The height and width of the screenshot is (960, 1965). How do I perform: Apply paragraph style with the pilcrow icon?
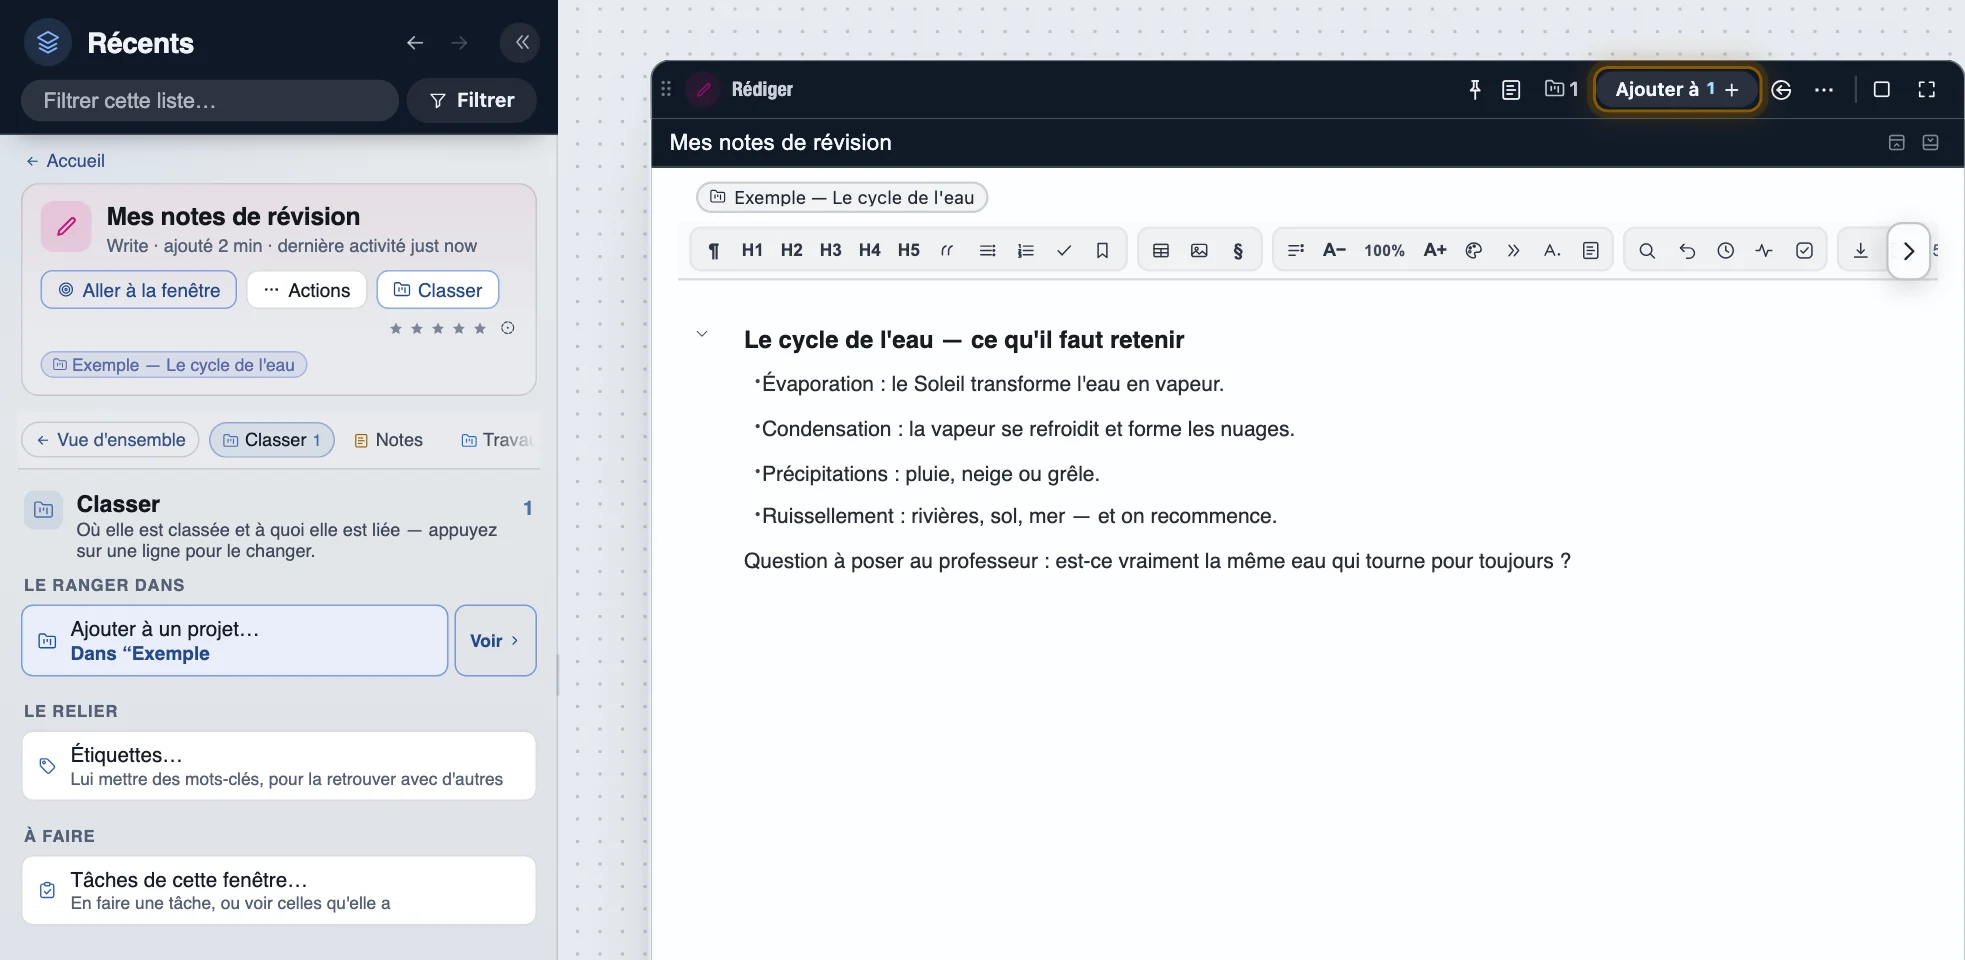coord(713,251)
